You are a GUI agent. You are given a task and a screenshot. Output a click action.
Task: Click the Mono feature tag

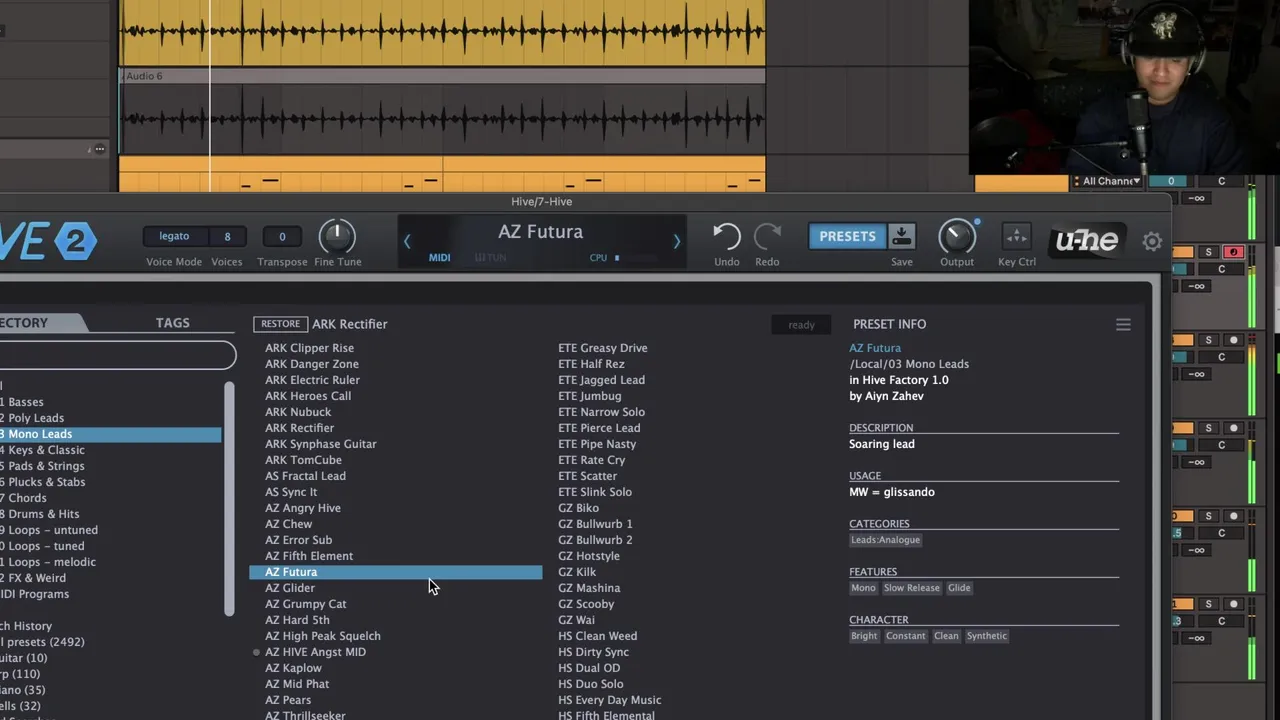pos(863,588)
